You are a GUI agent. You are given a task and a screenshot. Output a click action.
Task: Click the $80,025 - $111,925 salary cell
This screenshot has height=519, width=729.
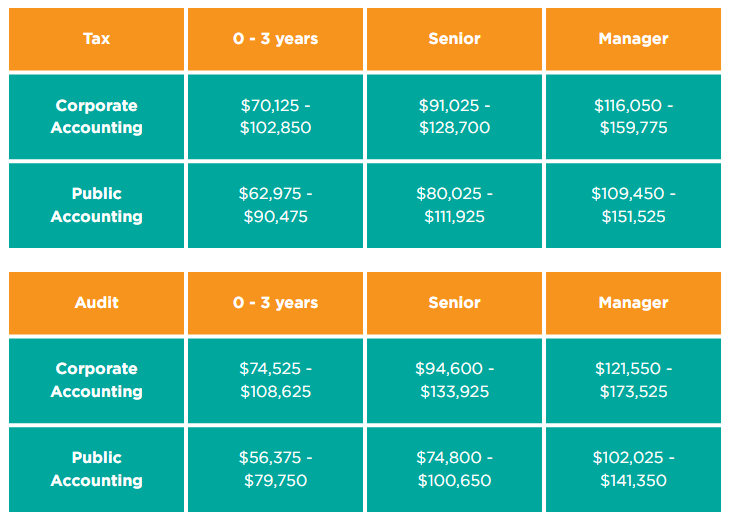click(x=454, y=204)
